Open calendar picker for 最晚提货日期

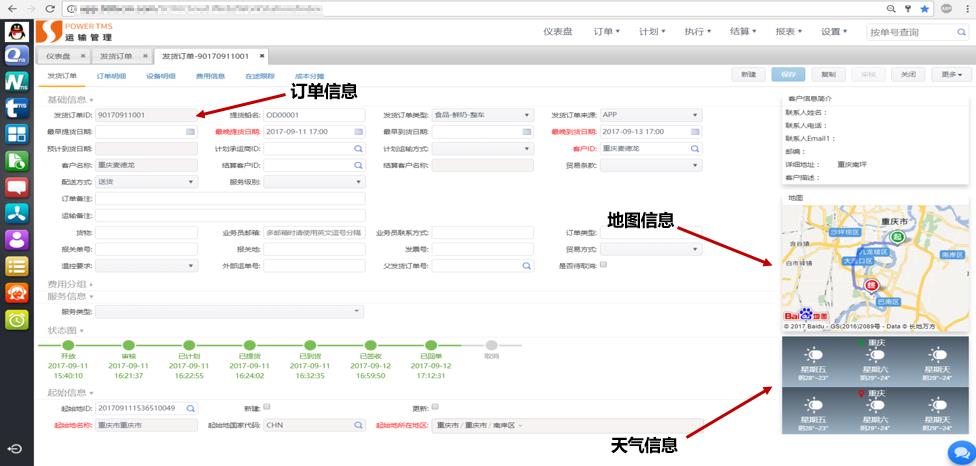tap(358, 132)
